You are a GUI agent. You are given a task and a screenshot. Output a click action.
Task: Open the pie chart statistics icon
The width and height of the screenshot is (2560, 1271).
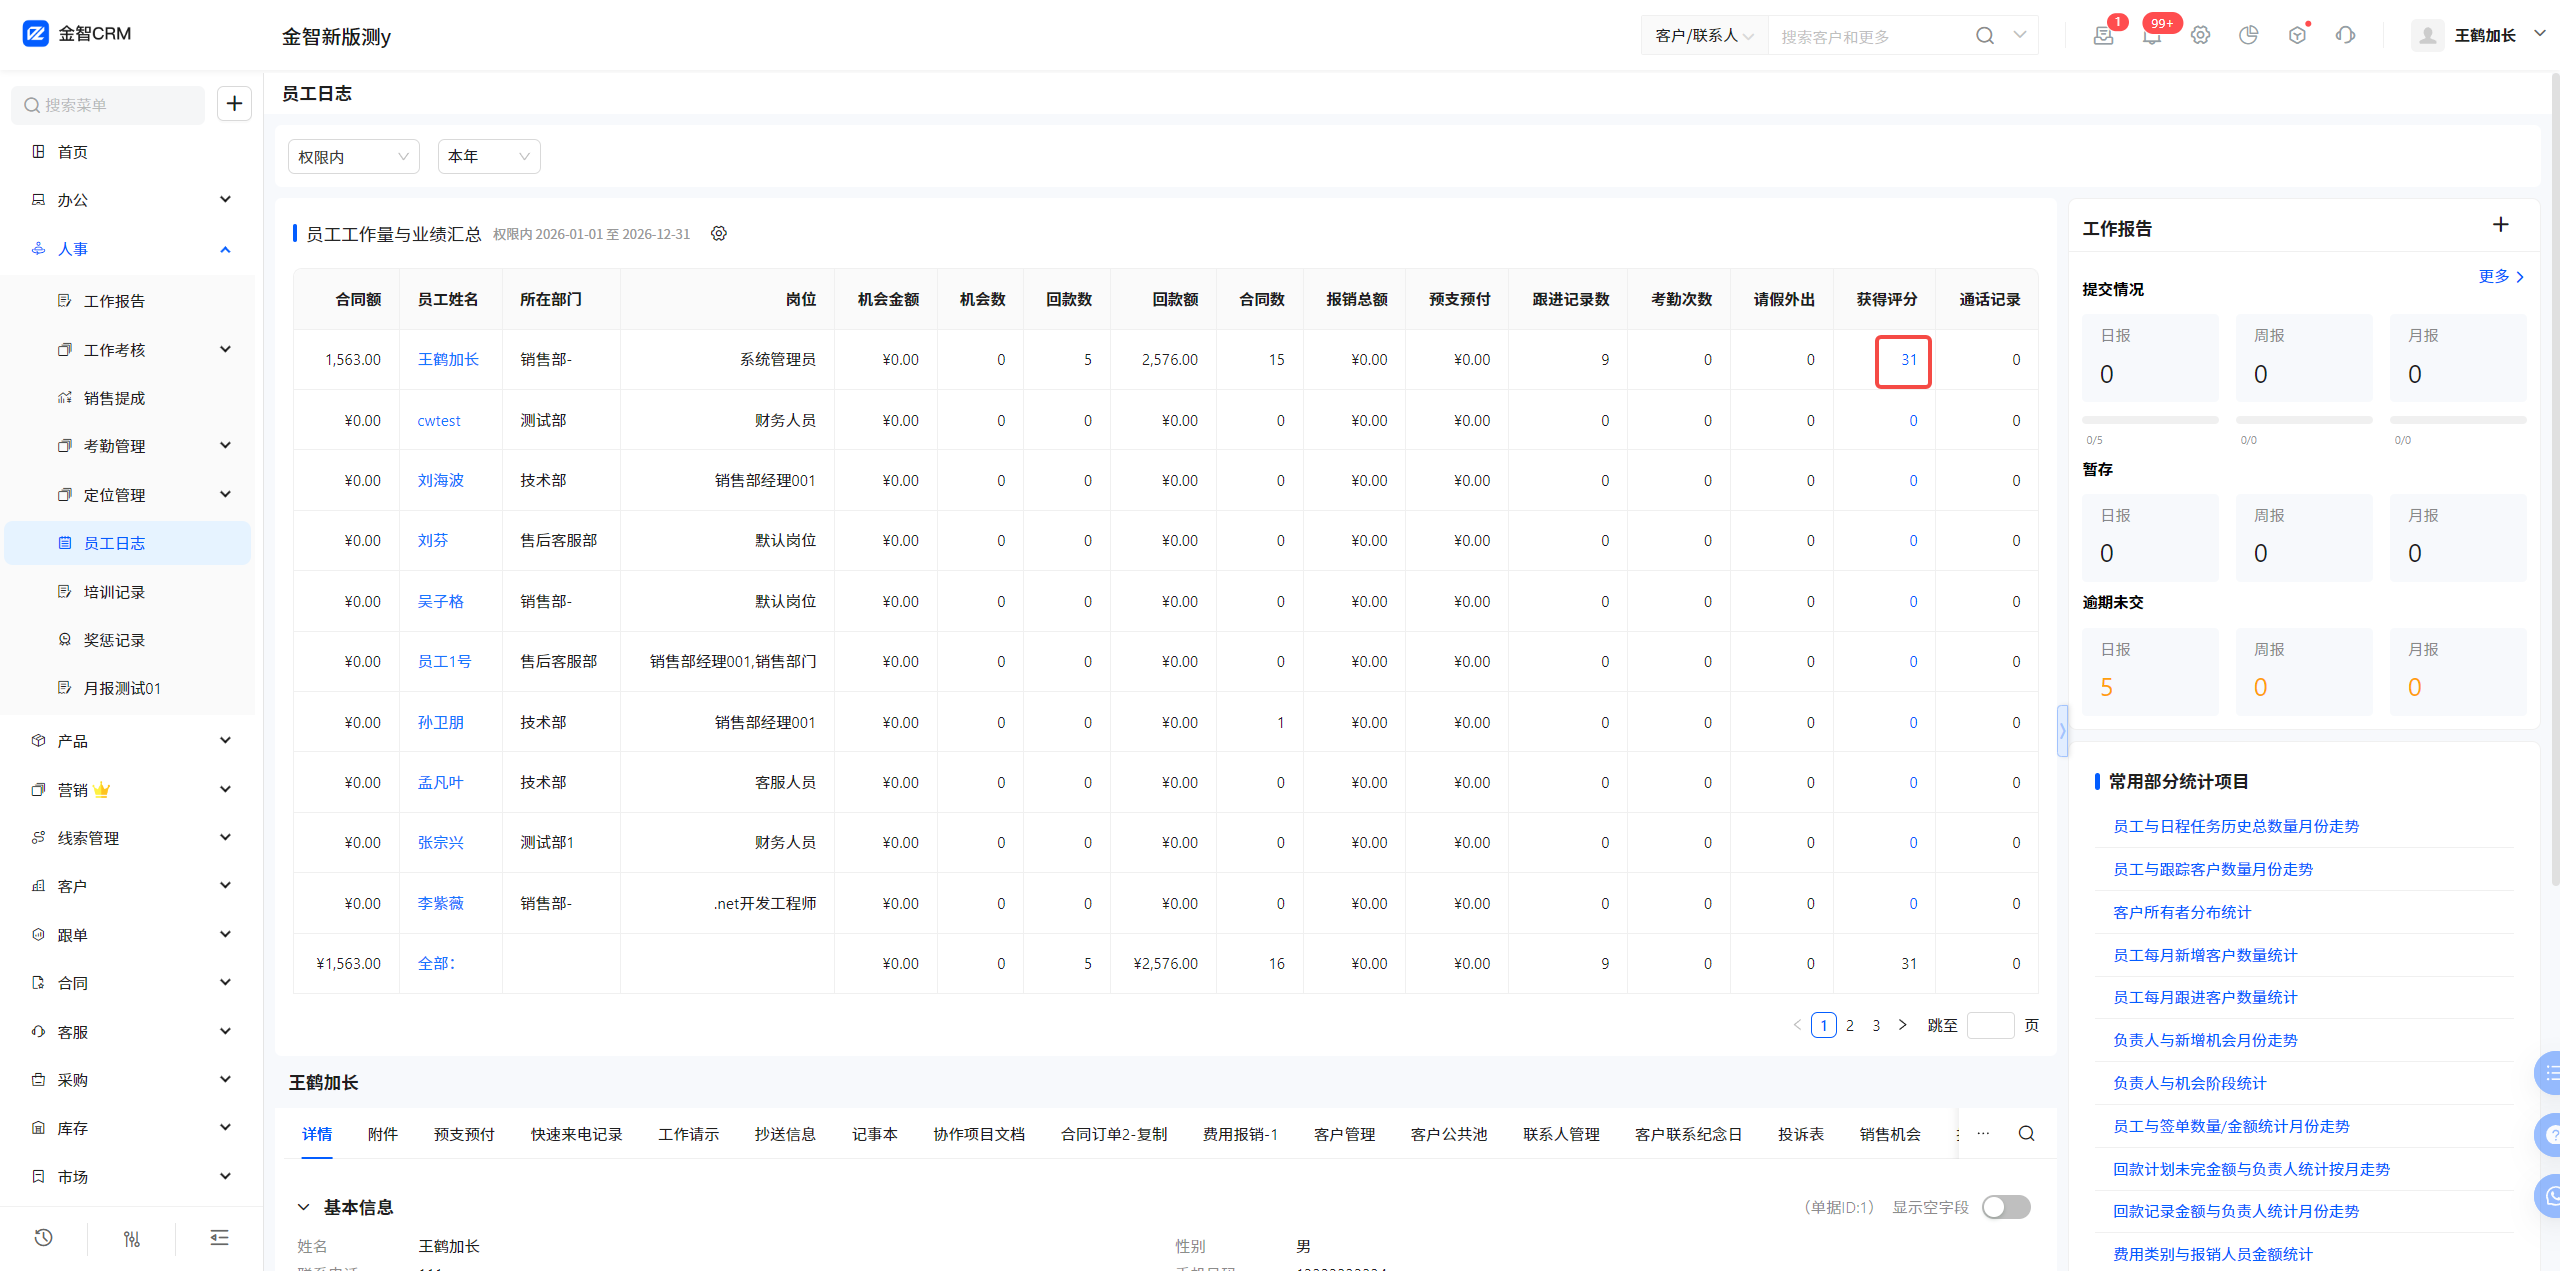(x=2248, y=36)
